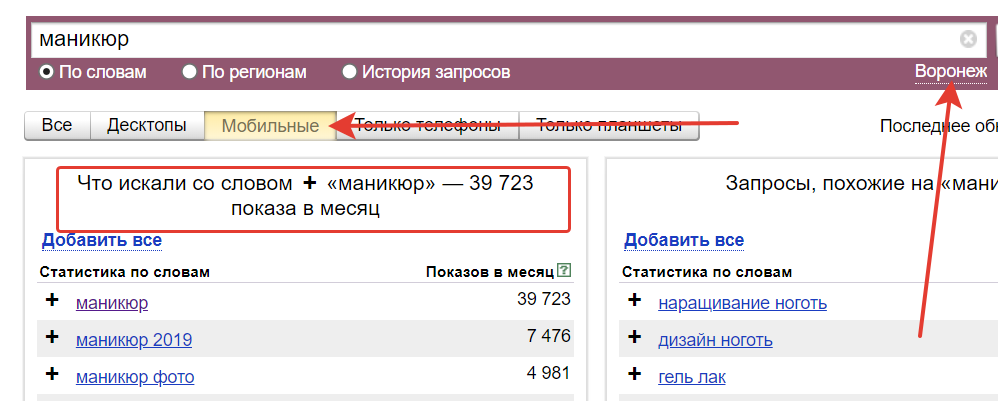Viewport: 998px width, 401px height.
Task: Select the «История запросов» radio button
Action: (x=349, y=72)
